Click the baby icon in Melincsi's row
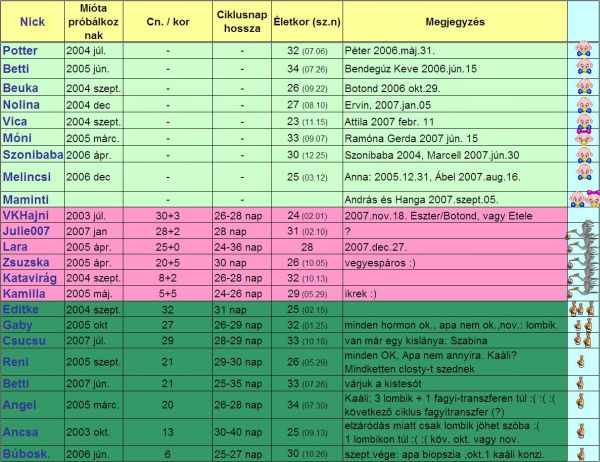The width and height of the screenshot is (600, 462). pyautogui.click(x=582, y=176)
